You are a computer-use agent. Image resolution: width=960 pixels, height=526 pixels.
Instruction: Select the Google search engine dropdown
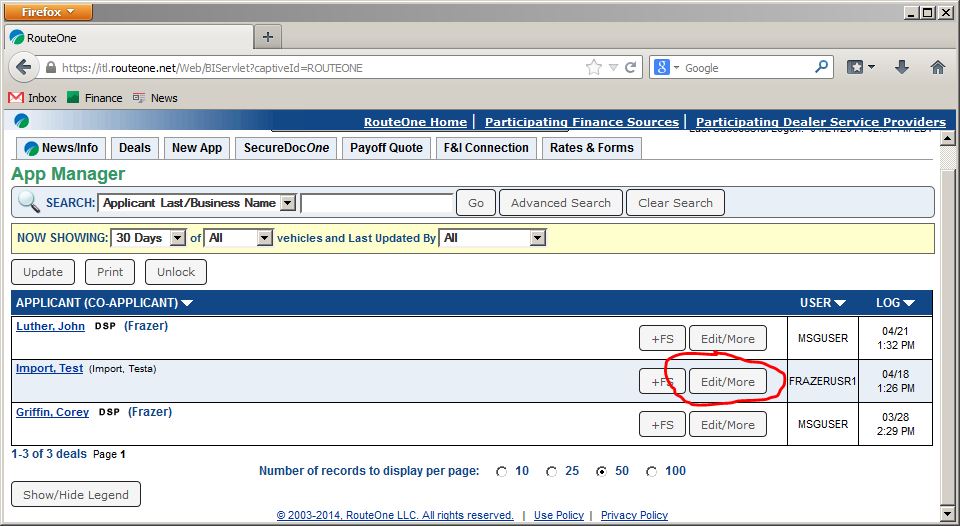pyautogui.click(x=666, y=67)
